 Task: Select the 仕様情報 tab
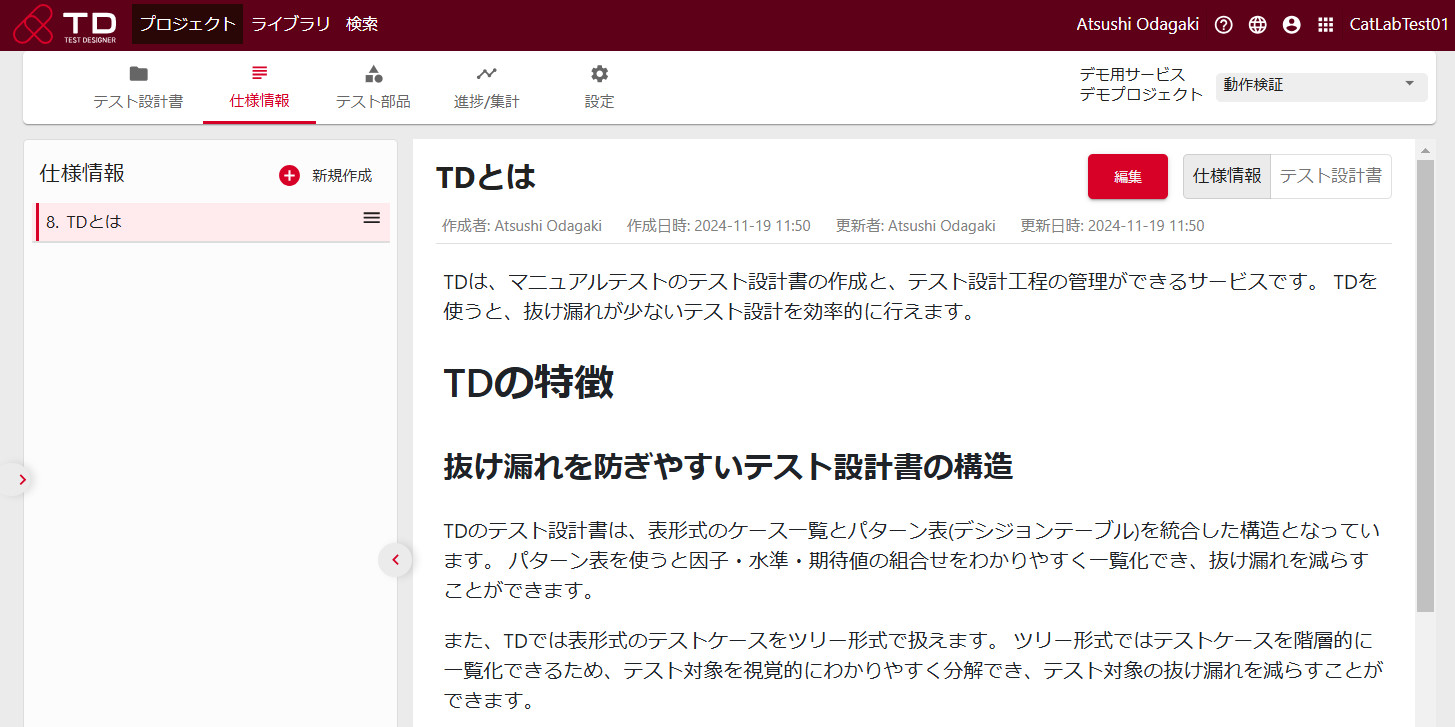tap(259, 88)
